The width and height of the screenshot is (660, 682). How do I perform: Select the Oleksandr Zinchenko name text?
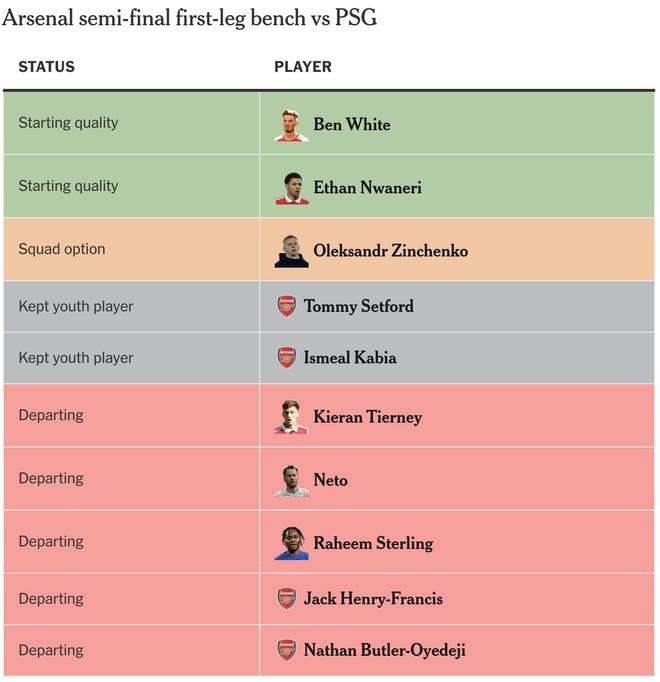click(390, 251)
